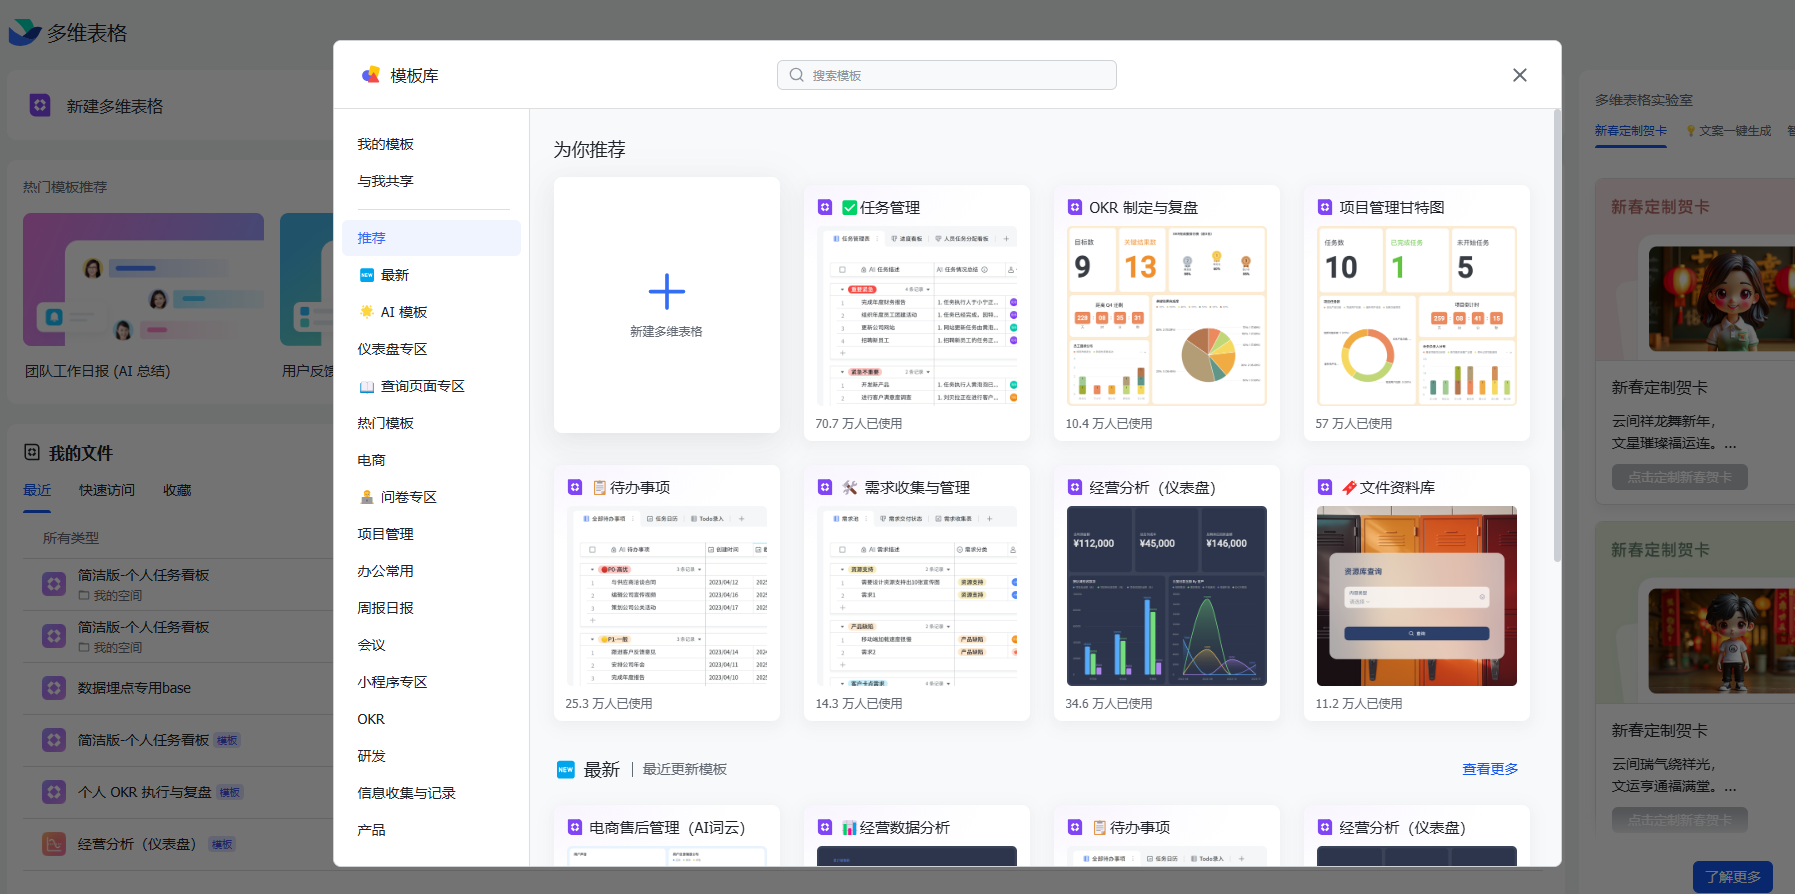Open the 周报日报 category

pyautogui.click(x=386, y=608)
